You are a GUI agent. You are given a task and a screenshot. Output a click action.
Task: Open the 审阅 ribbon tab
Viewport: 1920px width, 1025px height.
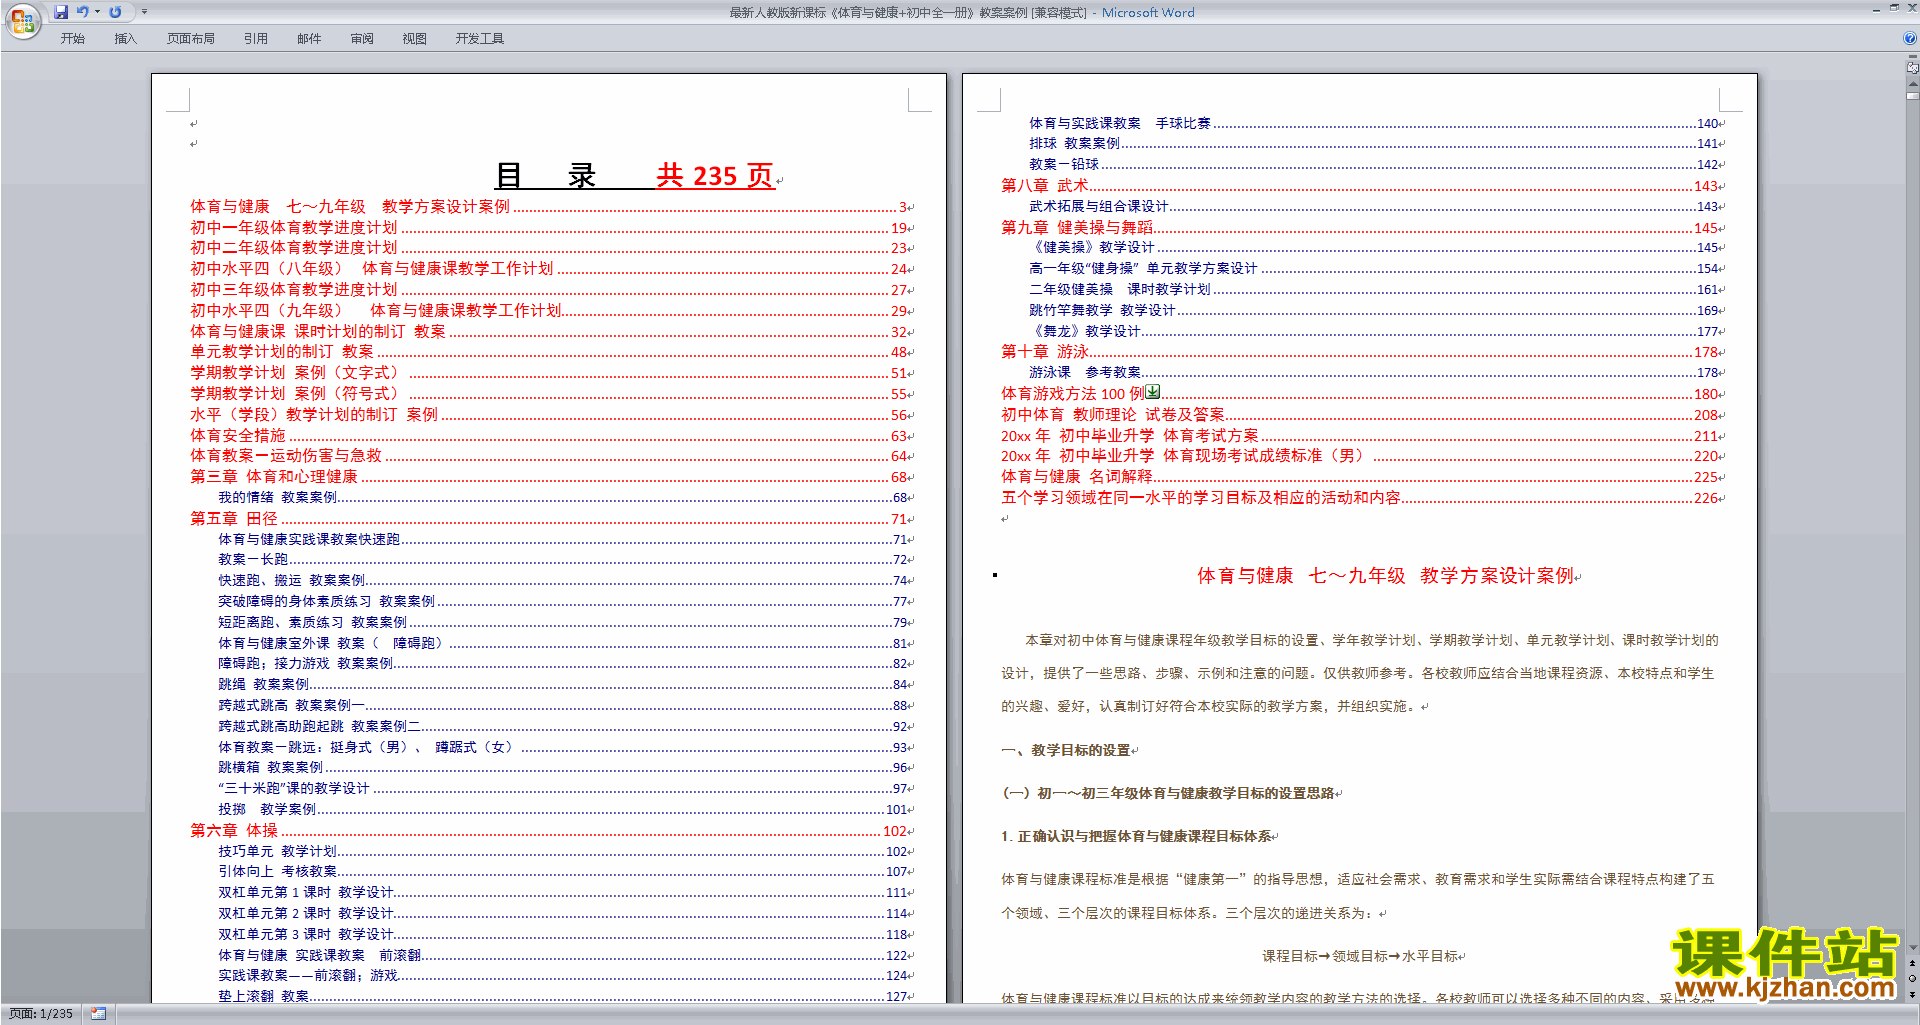[362, 38]
